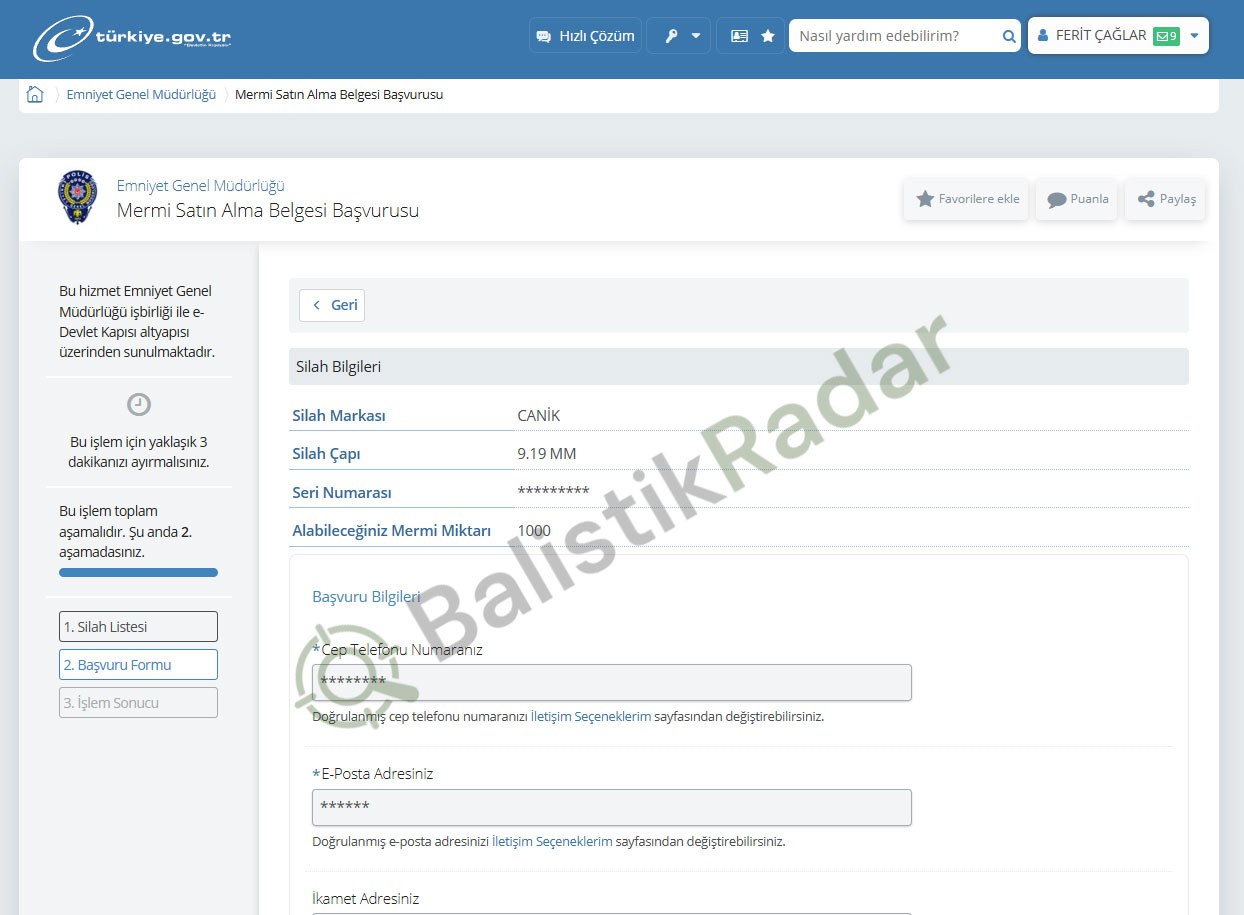Open the green messages badge showing 9
1244x915 pixels.
click(x=1166, y=36)
